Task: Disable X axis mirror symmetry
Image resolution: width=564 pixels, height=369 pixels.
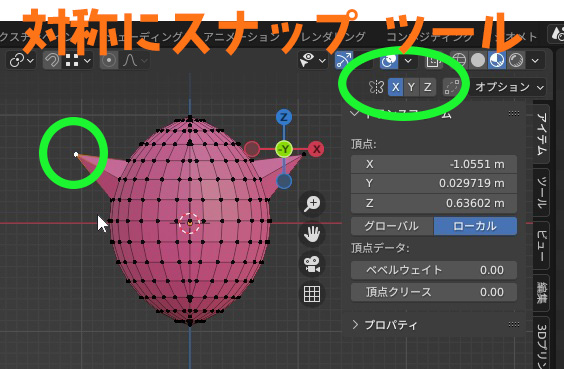Action: (395, 87)
